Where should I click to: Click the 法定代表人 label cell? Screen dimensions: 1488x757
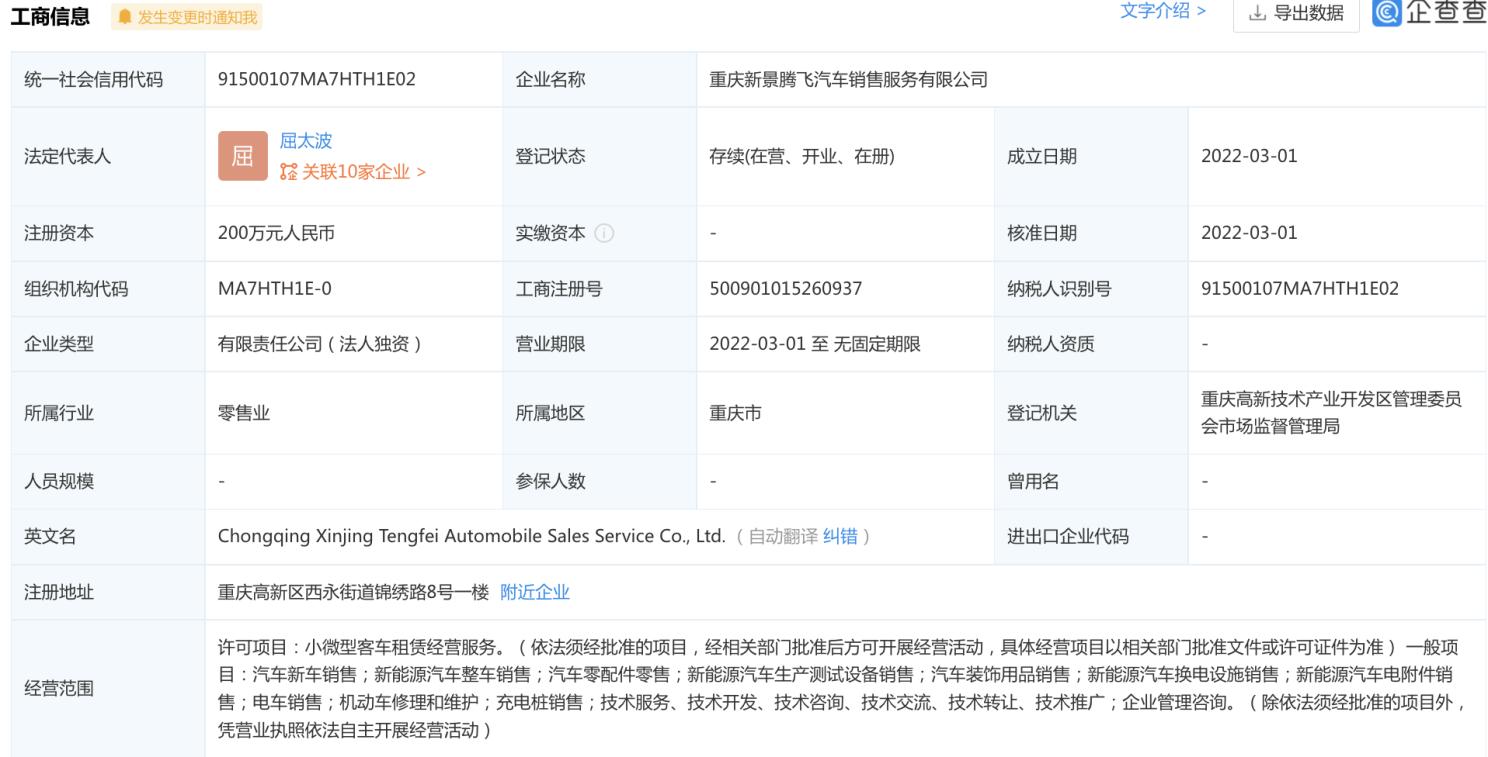(x=107, y=156)
